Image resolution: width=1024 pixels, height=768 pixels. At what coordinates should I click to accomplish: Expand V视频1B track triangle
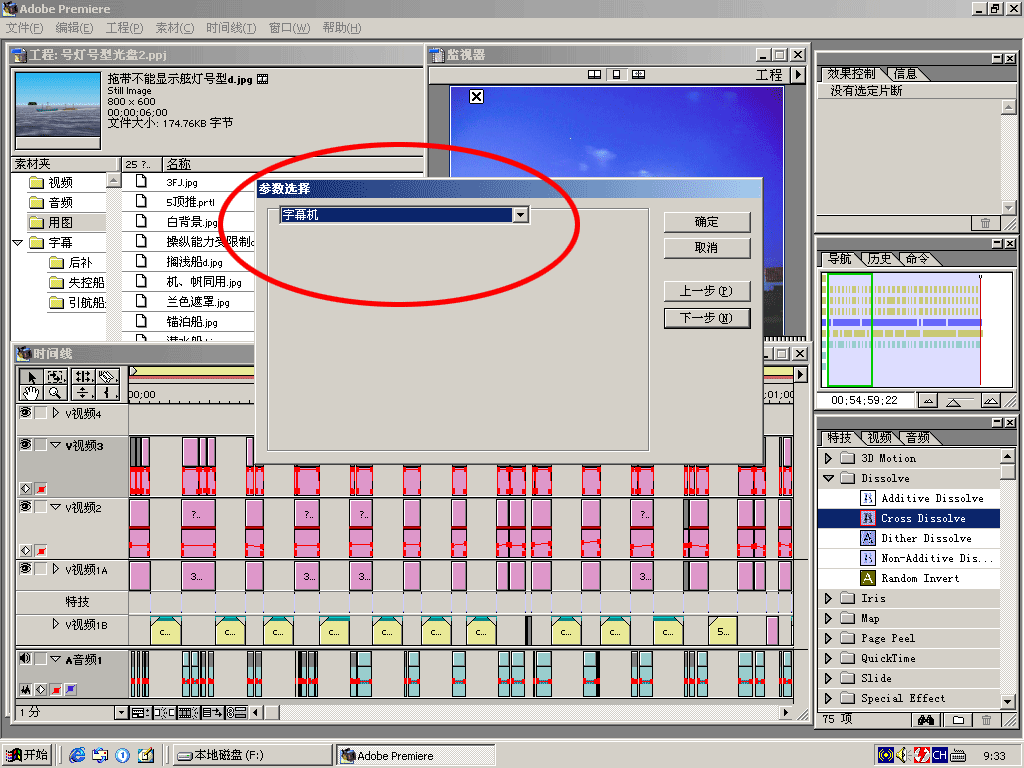tap(56, 624)
